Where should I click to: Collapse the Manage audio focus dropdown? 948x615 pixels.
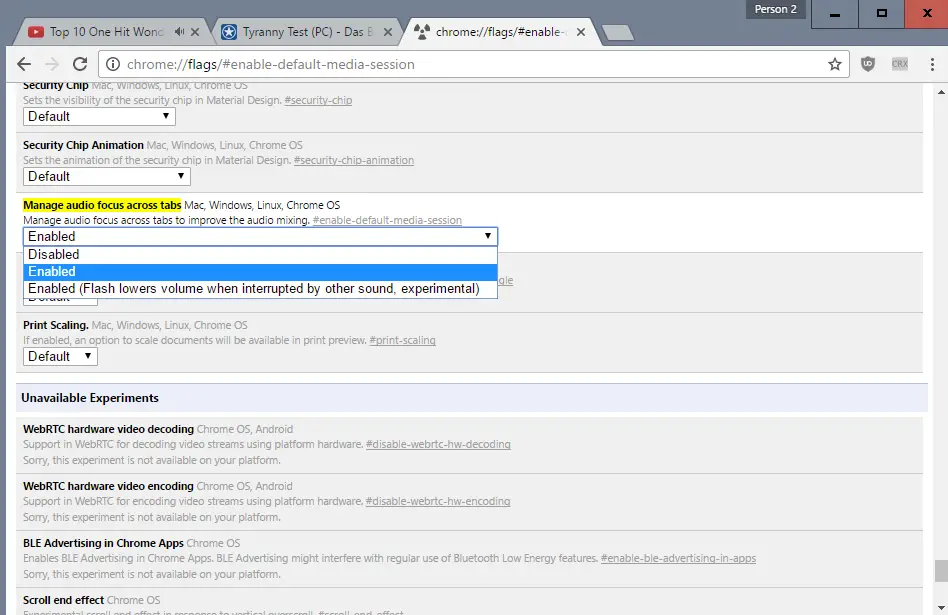tap(260, 236)
